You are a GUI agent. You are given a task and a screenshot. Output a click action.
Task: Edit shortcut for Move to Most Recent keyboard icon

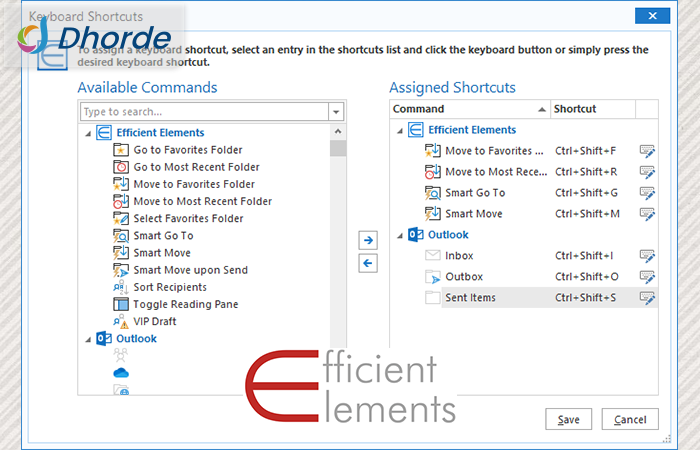pyautogui.click(x=647, y=172)
